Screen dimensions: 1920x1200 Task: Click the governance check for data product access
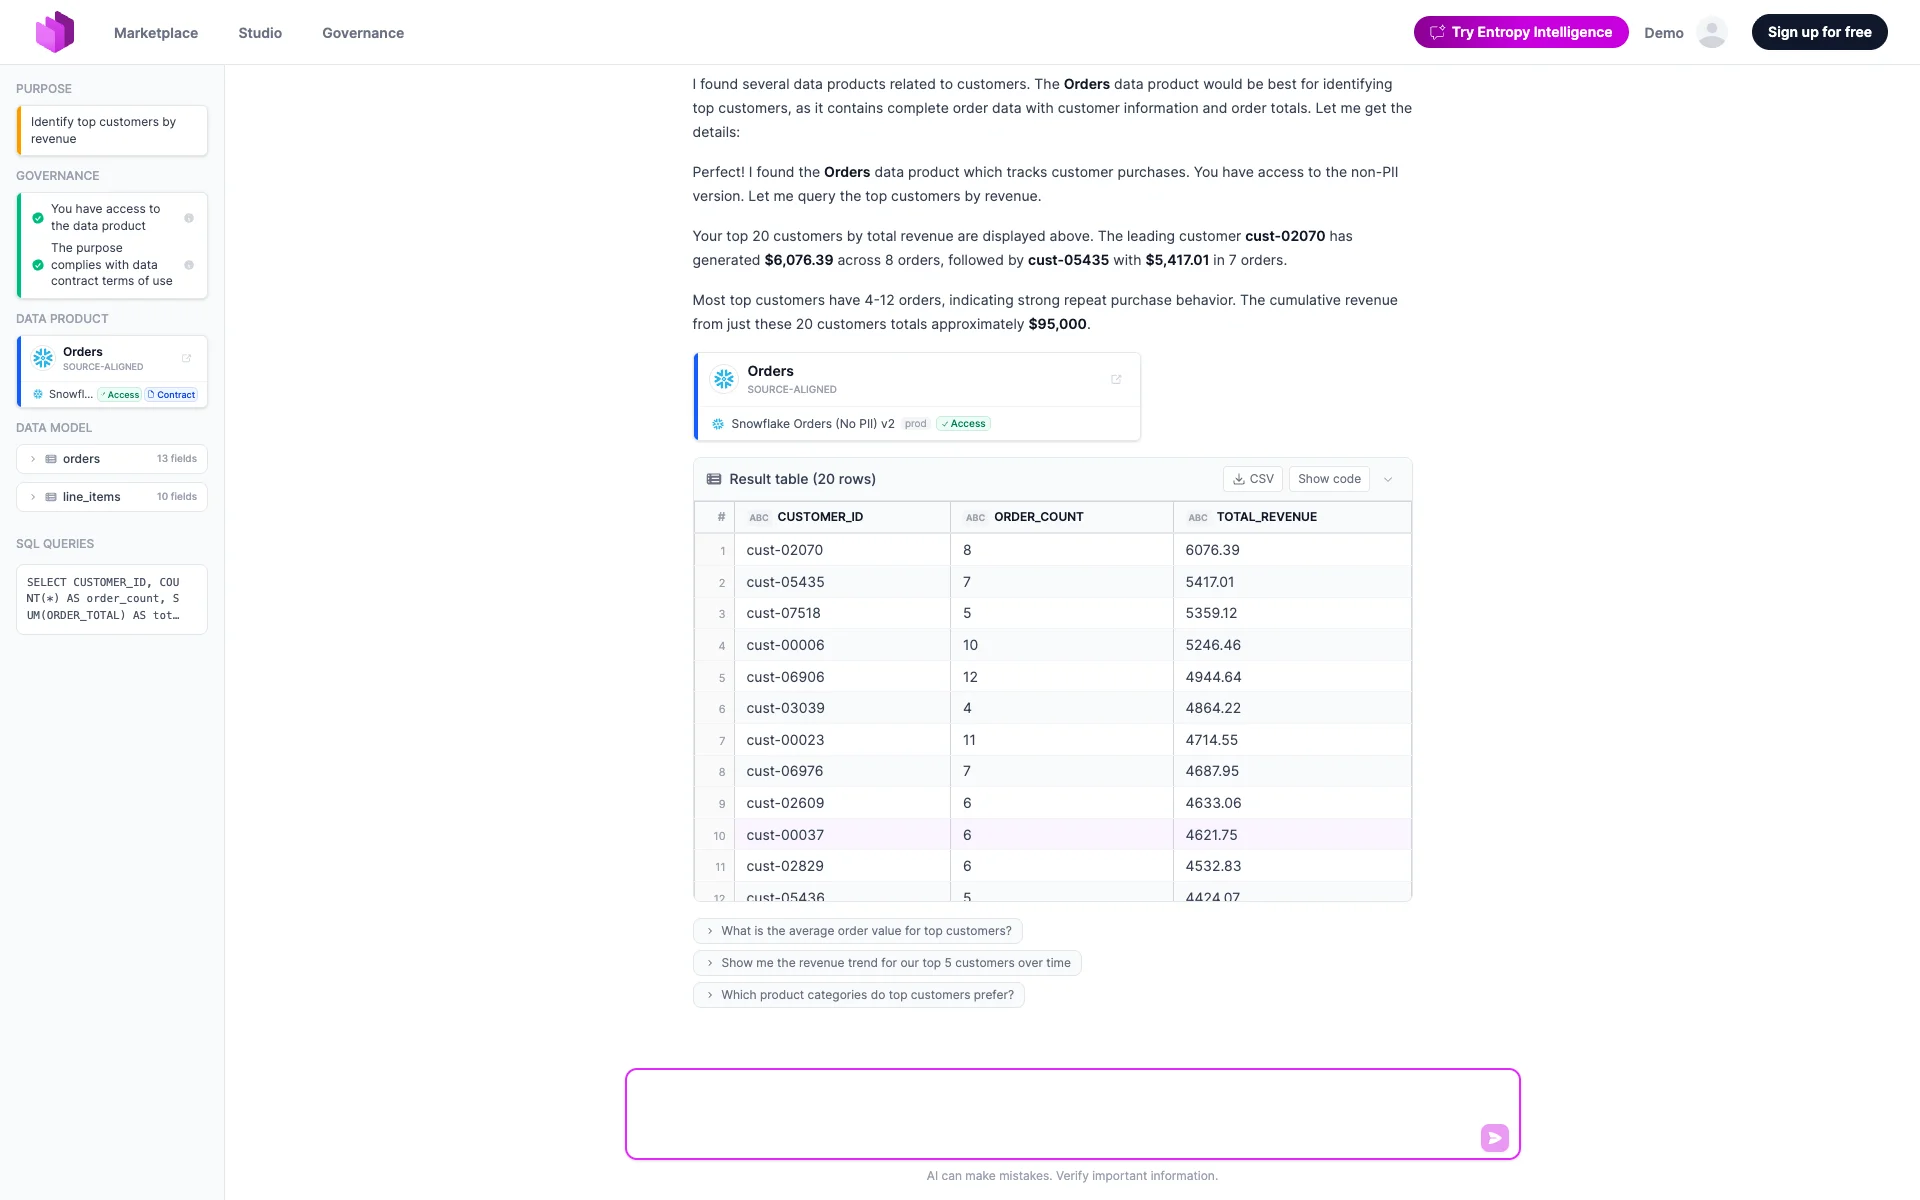click(x=38, y=217)
